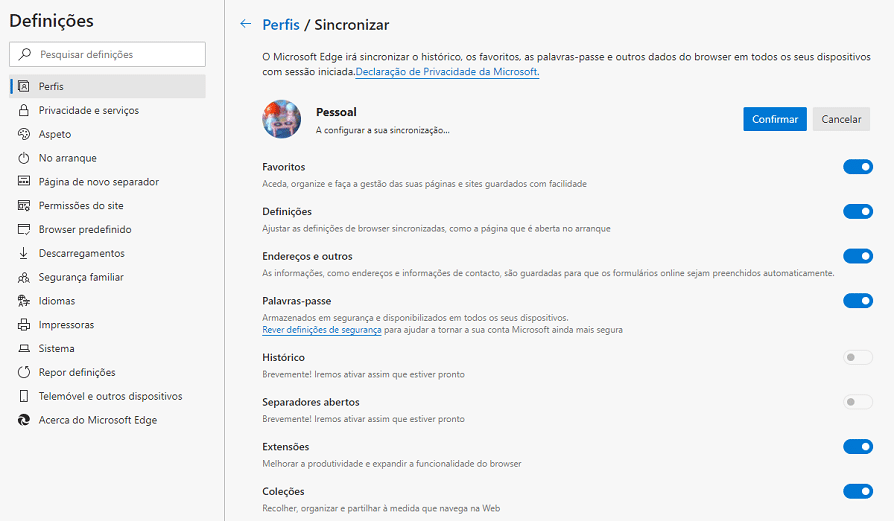Open Declaração de Privacidade da Microsoft link
Image resolution: width=894 pixels, height=521 pixels.
tap(447, 72)
